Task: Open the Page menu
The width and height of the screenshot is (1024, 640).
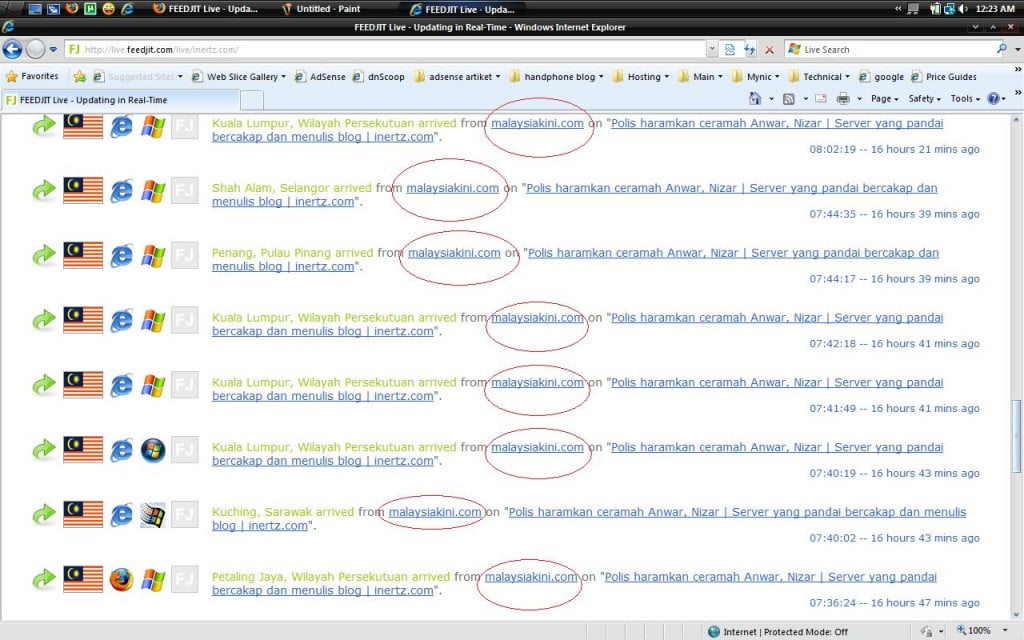Action: click(884, 99)
